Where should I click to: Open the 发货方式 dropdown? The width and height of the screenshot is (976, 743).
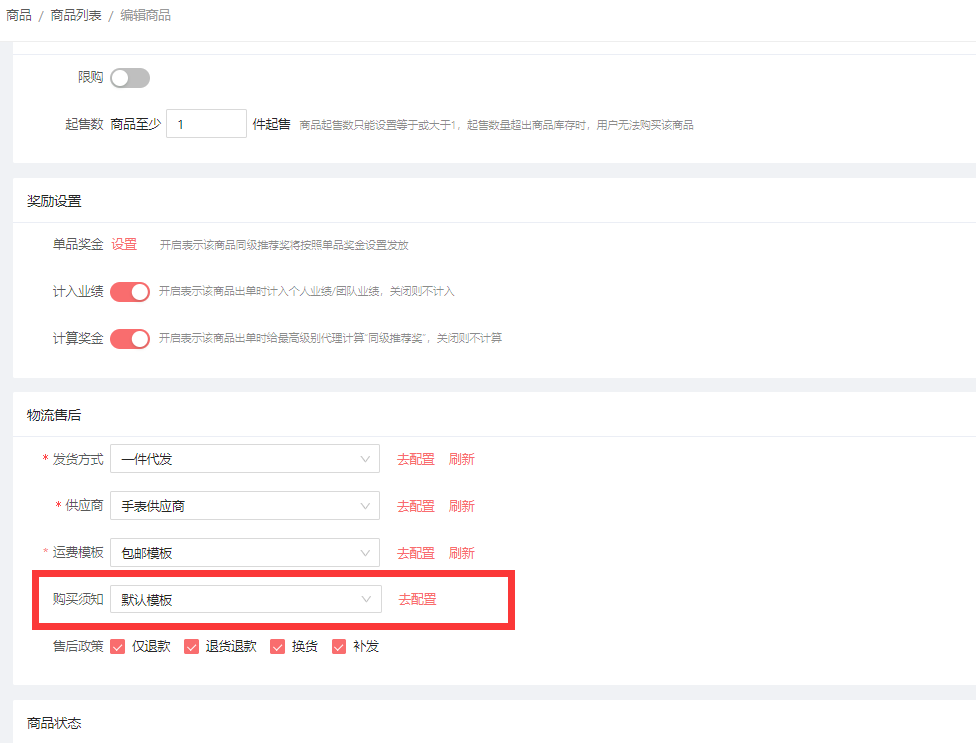point(245,459)
